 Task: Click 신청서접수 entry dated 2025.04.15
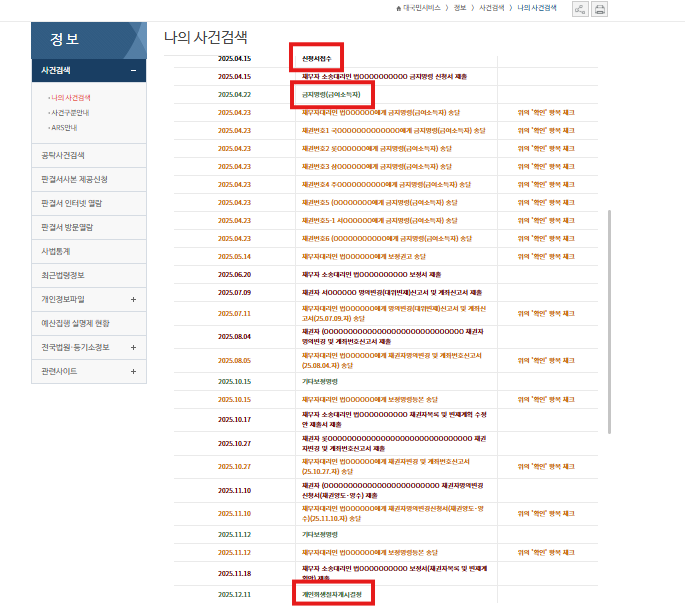317,59
